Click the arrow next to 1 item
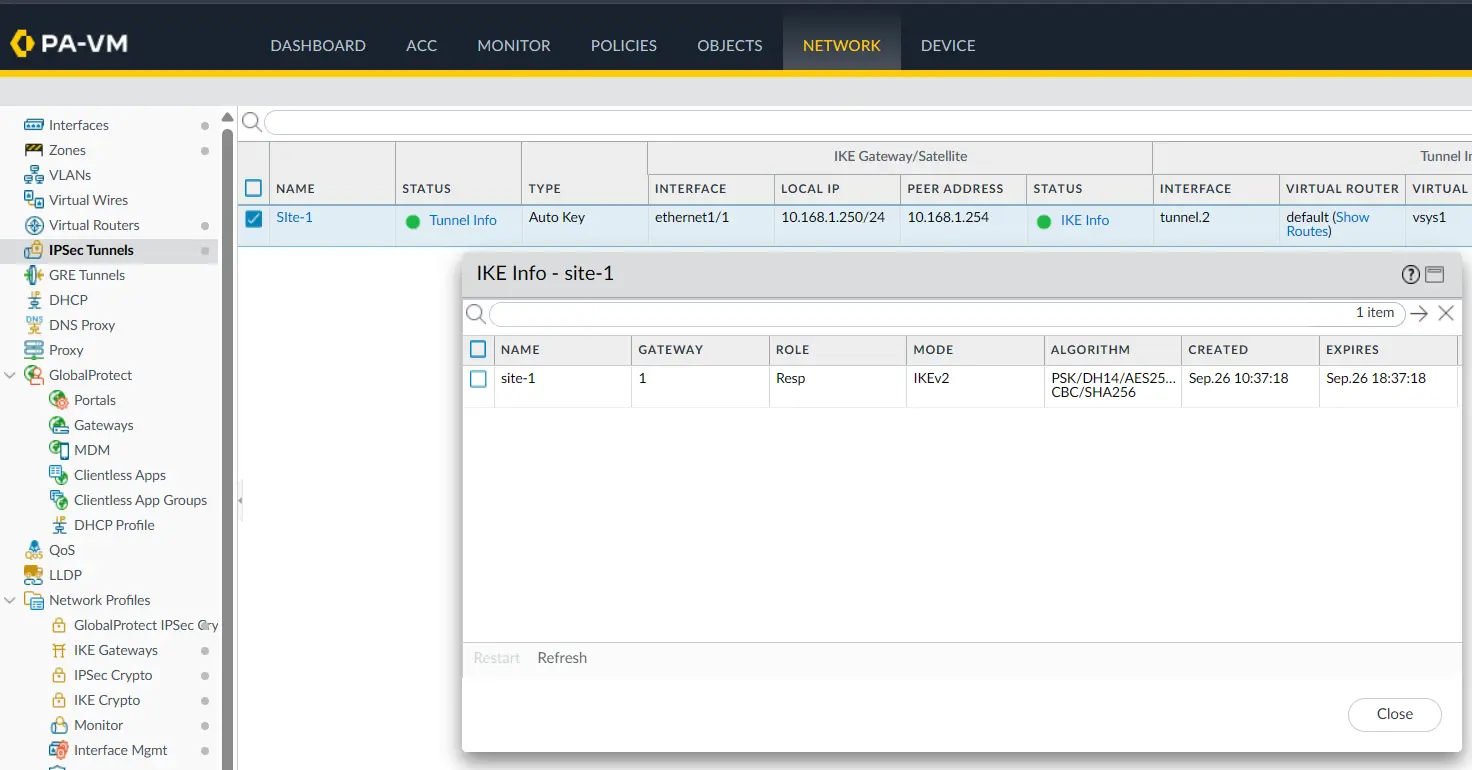 (x=1419, y=314)
